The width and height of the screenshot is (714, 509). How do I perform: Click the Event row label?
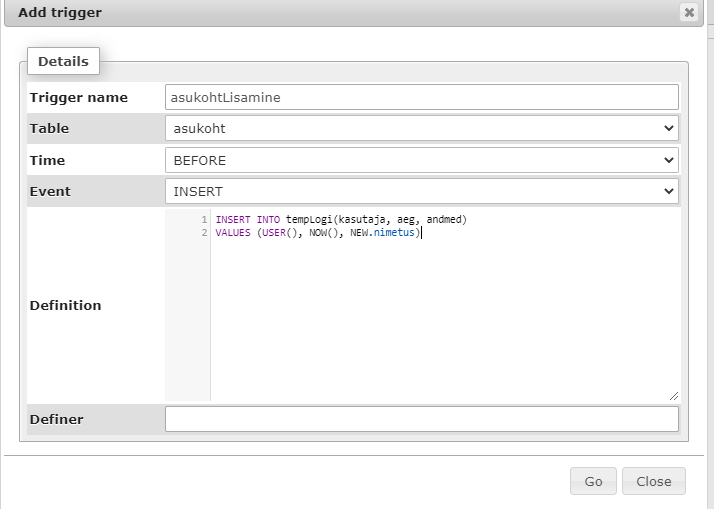(x=51, y=191)
